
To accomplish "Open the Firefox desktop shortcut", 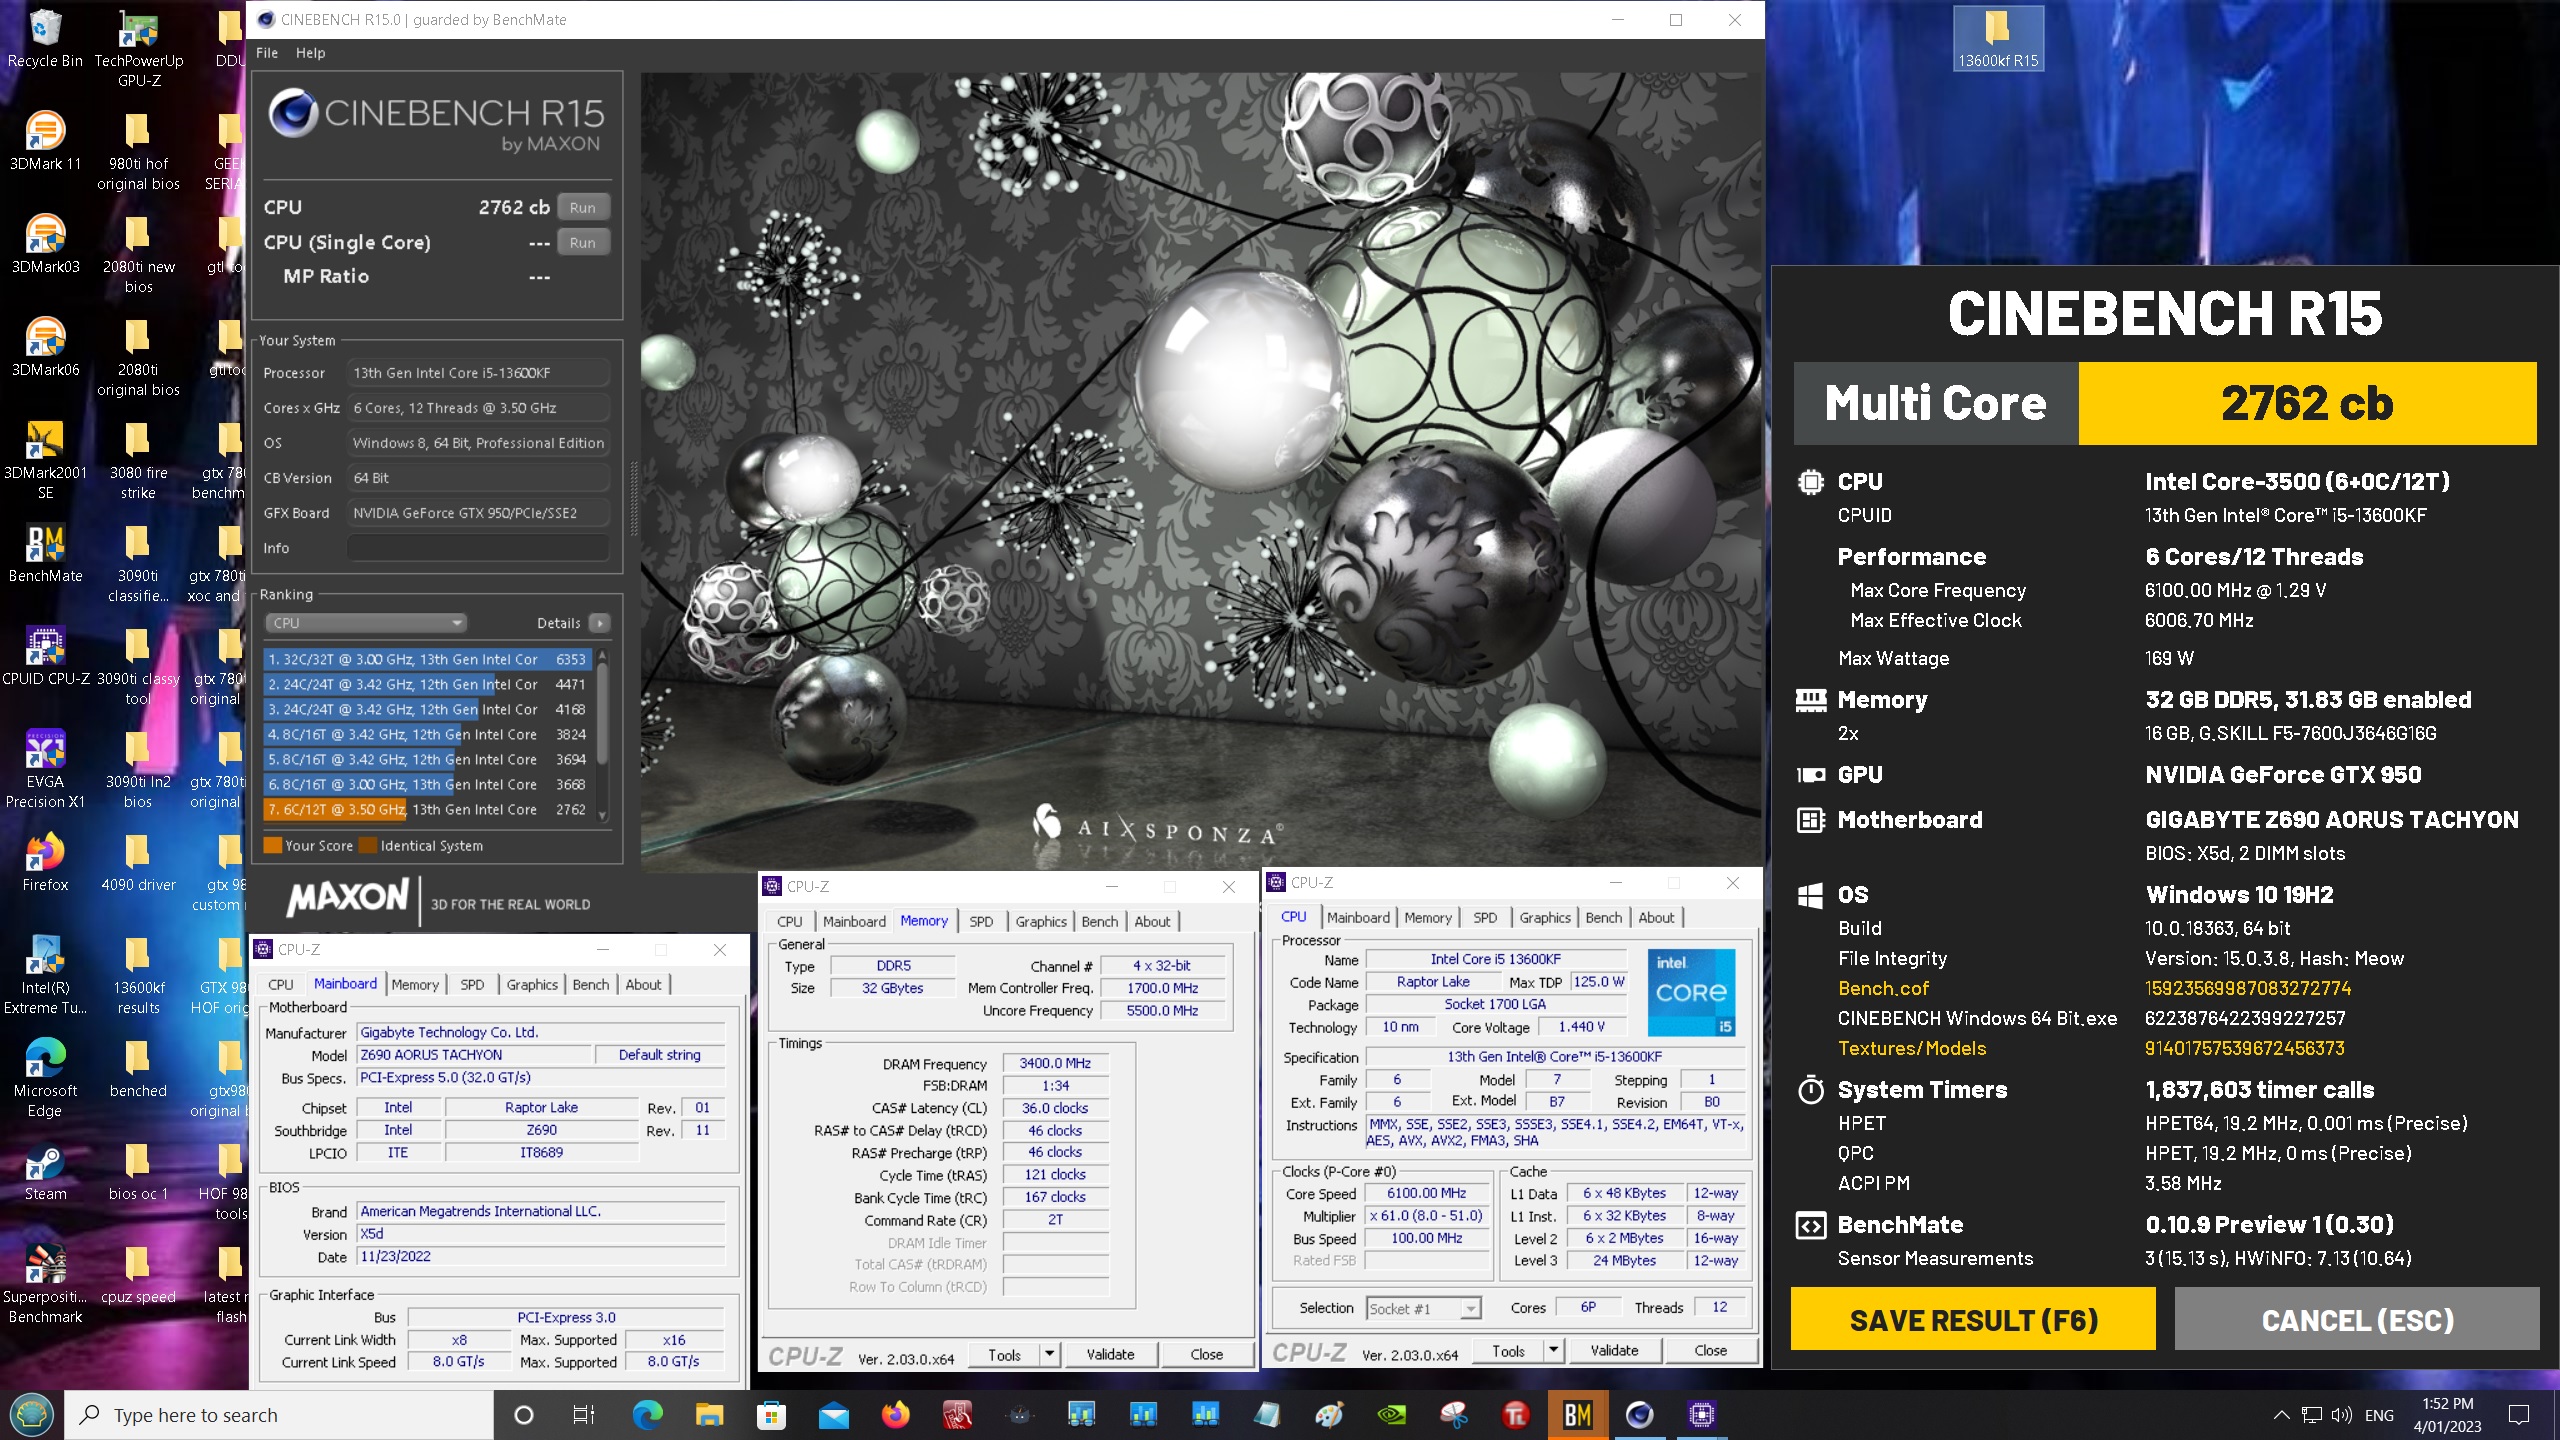I will point(45,863).
